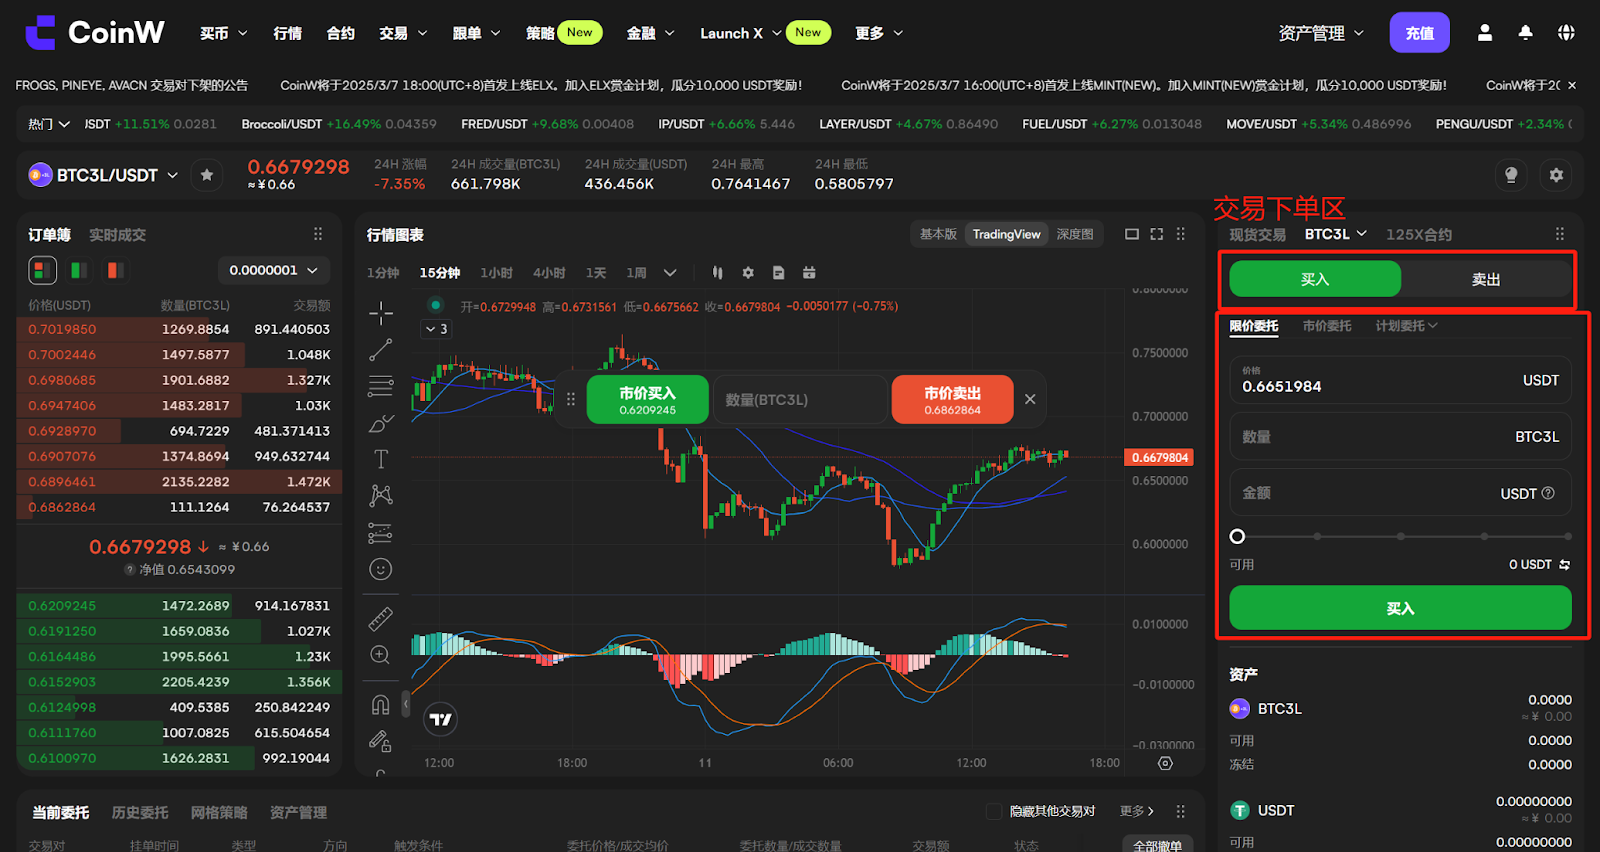Screen dimensions: 1600x852
Task: Favorite BTC3L/USDT with the star icon
Action: click(x=207, y=175)
